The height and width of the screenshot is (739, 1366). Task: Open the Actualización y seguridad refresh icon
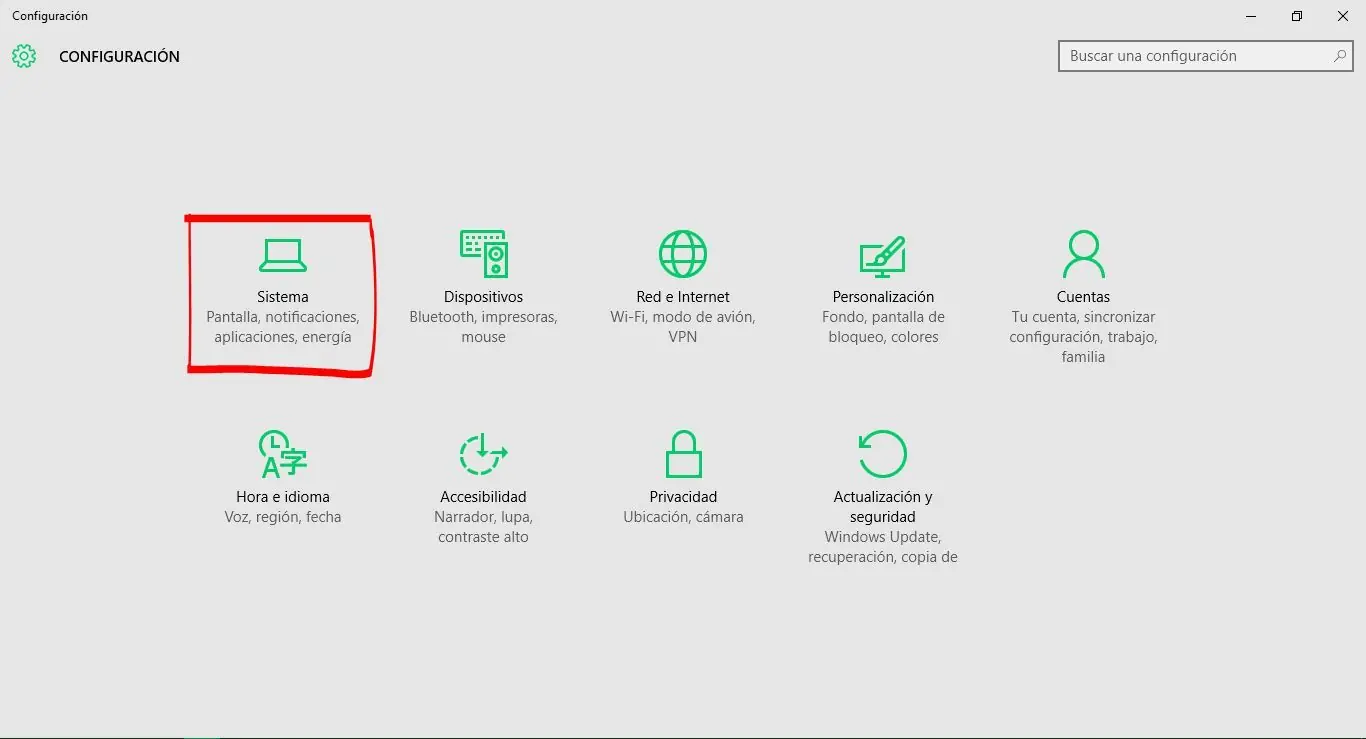pos(883,454)
